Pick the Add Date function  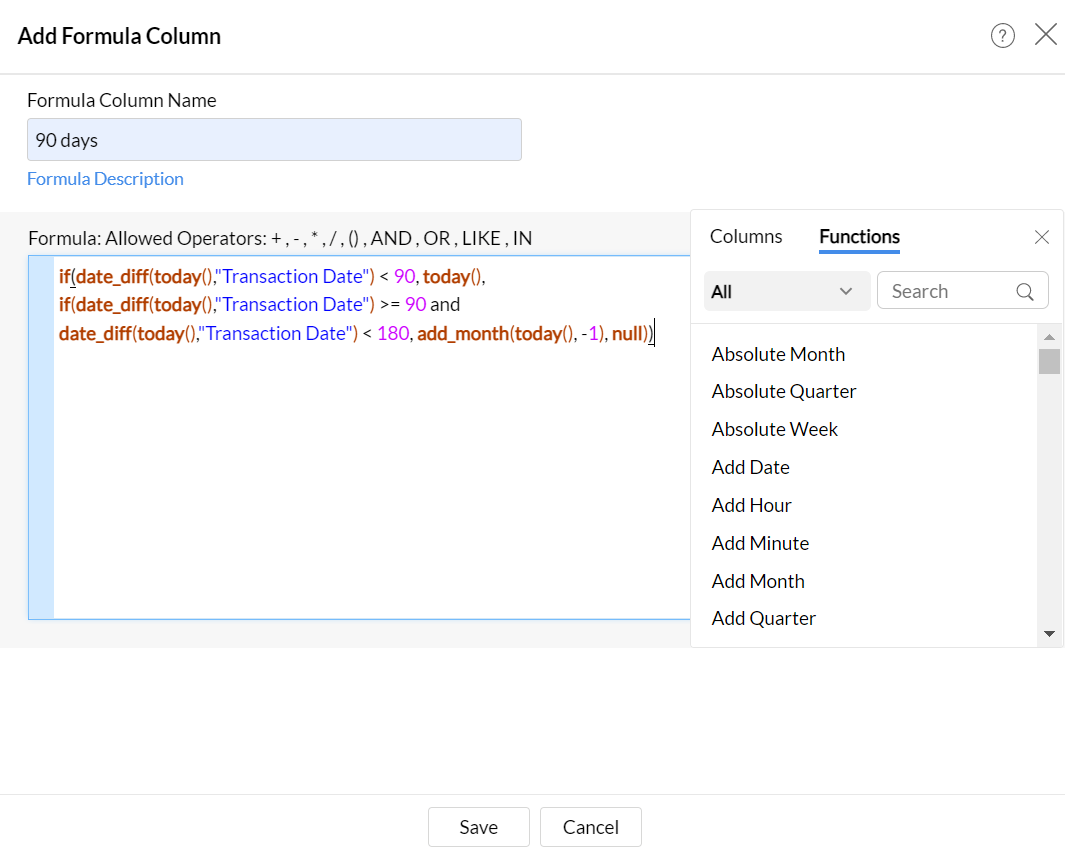pyautogui.click(x=750, y=467)
